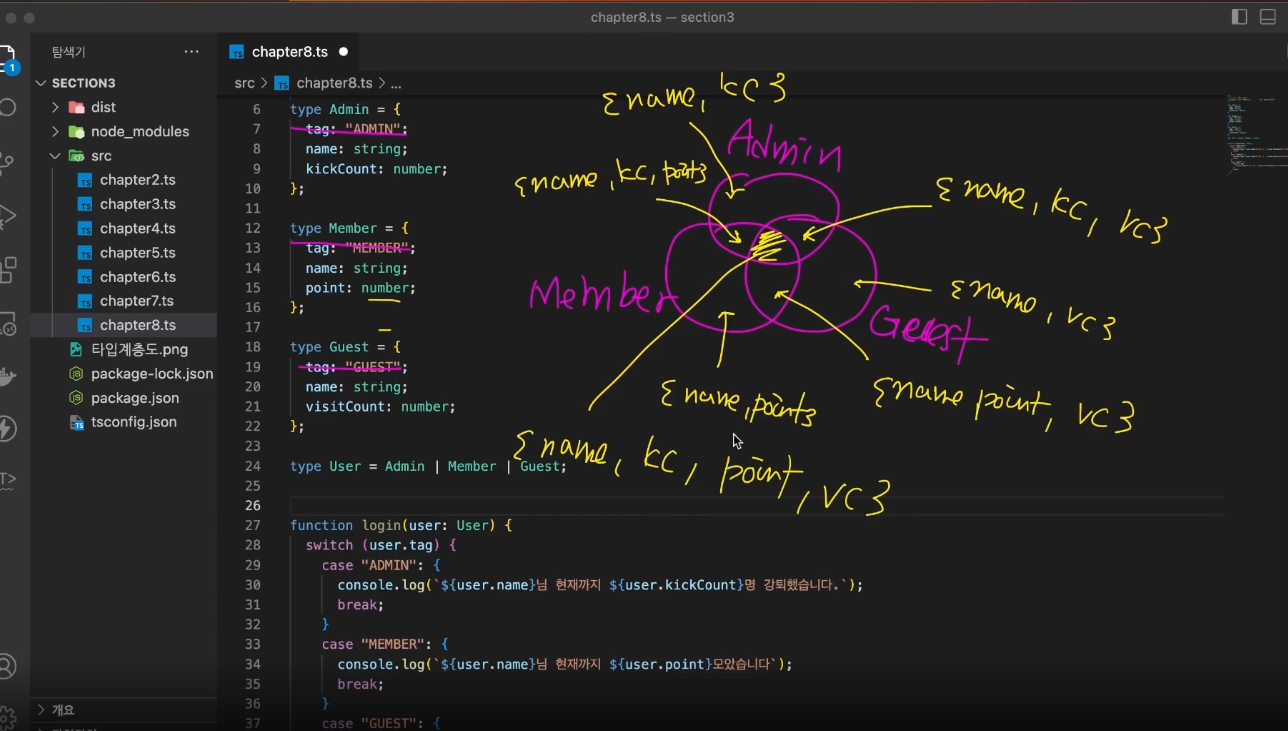The width and height of the screenshot is (1288, 731).
Task: Open chapter7.ts in the explorer
Action: tap(137, 301)
